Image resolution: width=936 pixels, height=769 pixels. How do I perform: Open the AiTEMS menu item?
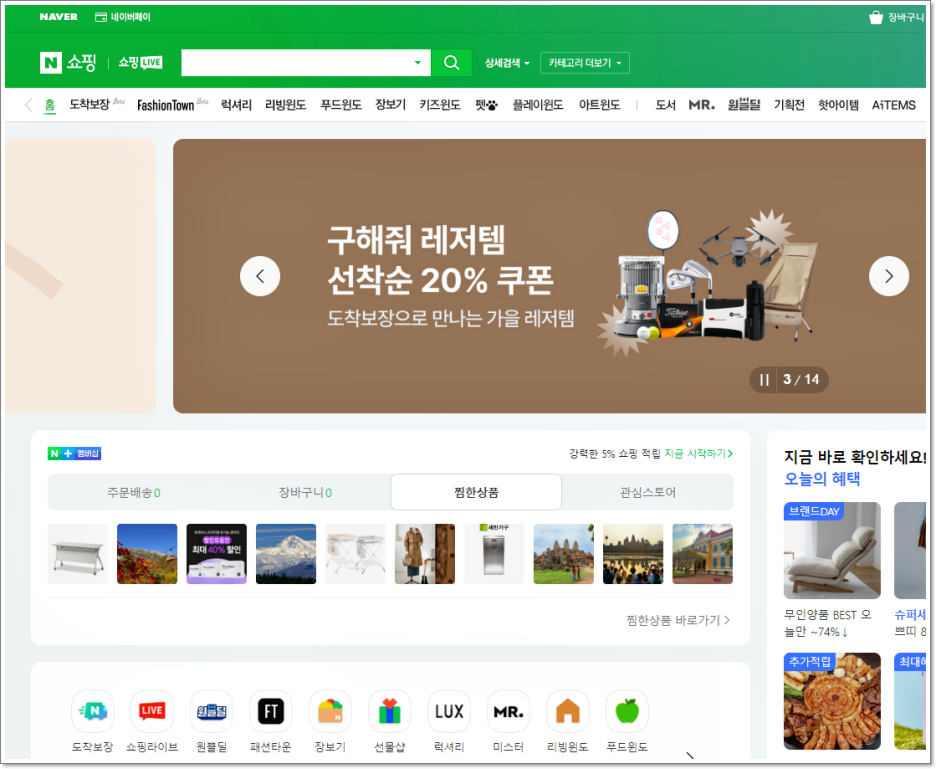pos(894,105)
